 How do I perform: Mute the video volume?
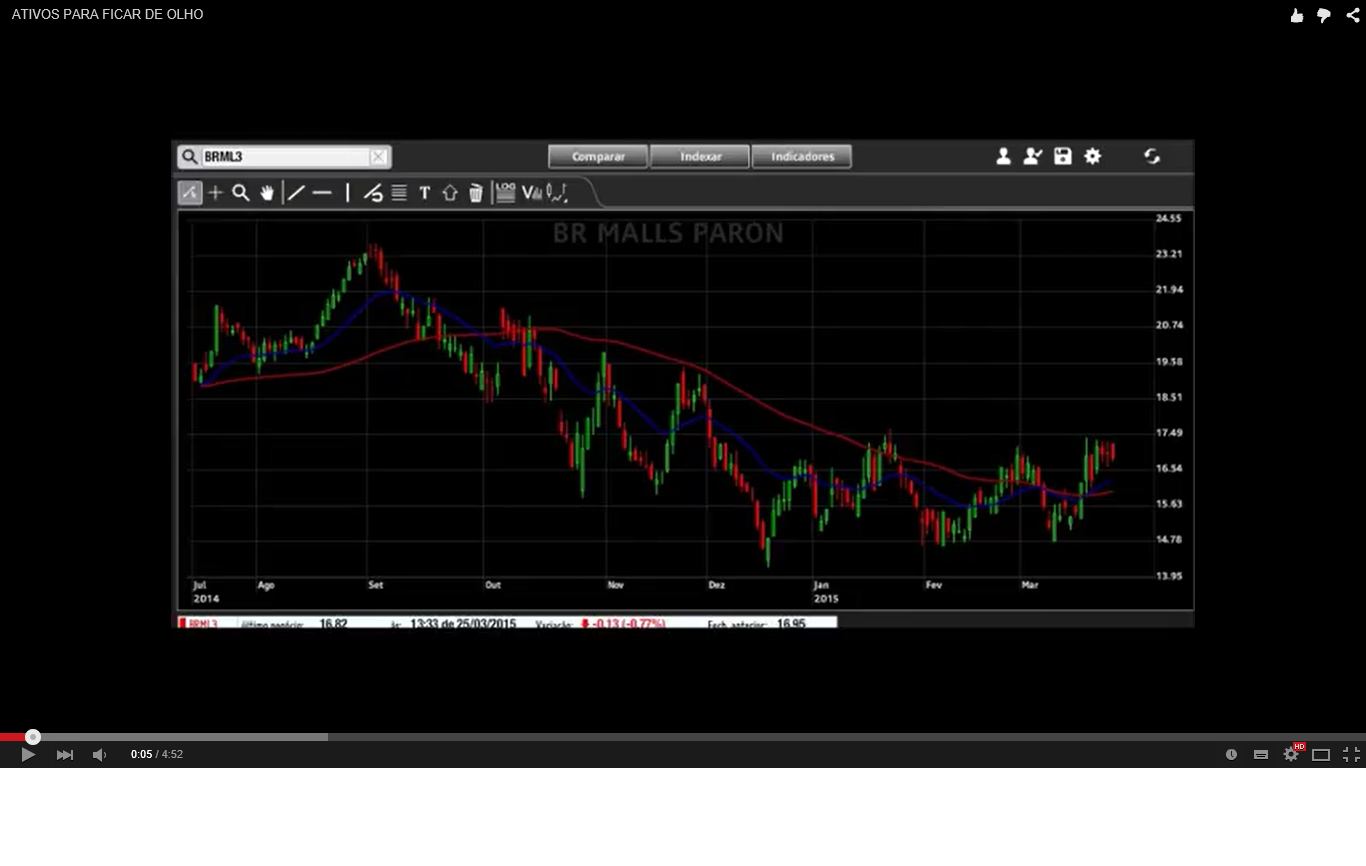tap(99, 755)
